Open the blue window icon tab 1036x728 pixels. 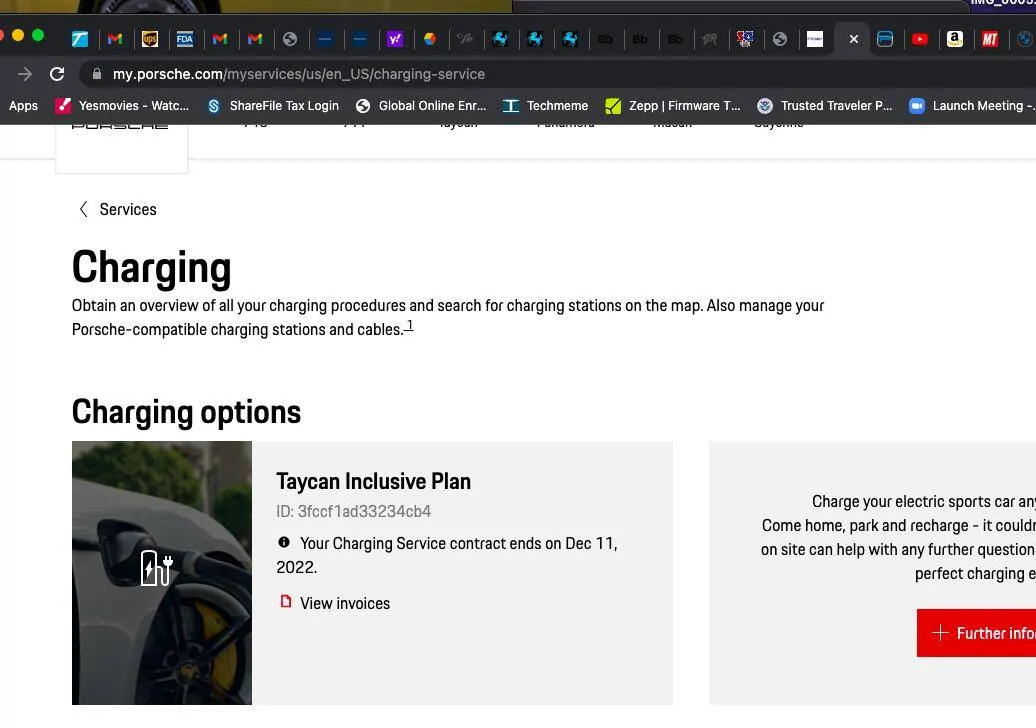point(885,39)
